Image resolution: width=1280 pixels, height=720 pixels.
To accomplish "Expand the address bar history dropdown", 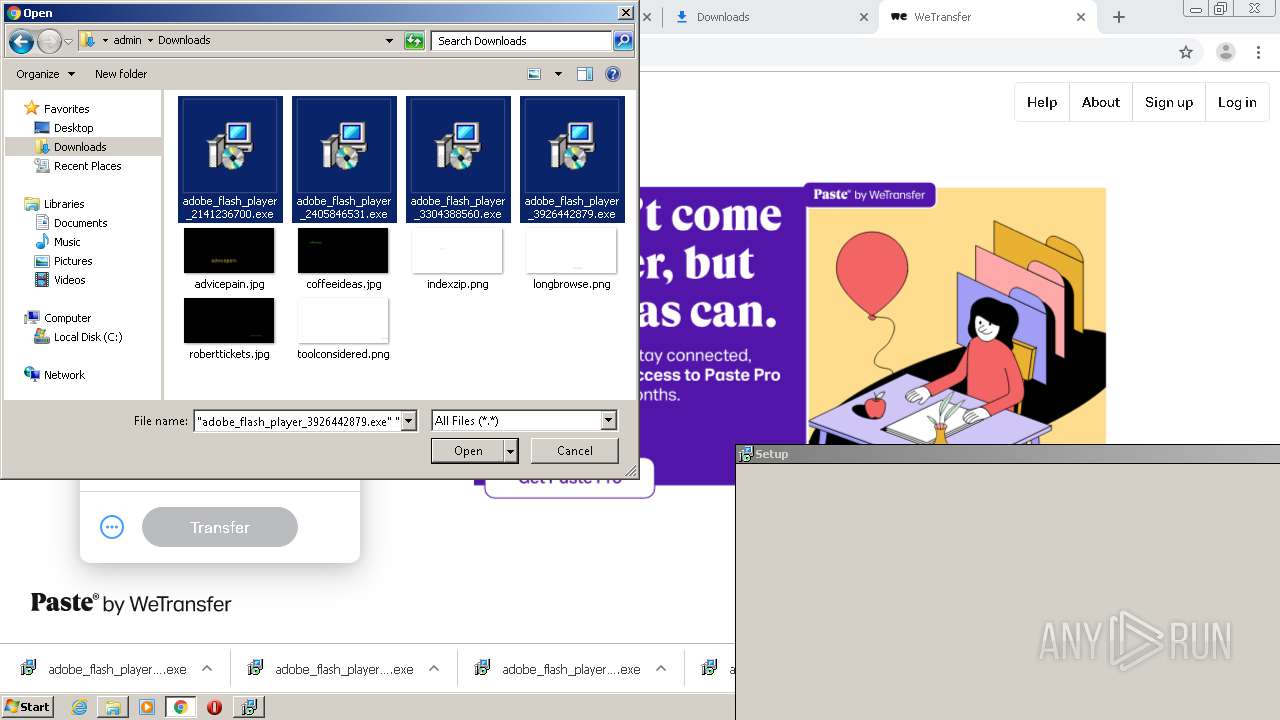I will coord(390,41).
